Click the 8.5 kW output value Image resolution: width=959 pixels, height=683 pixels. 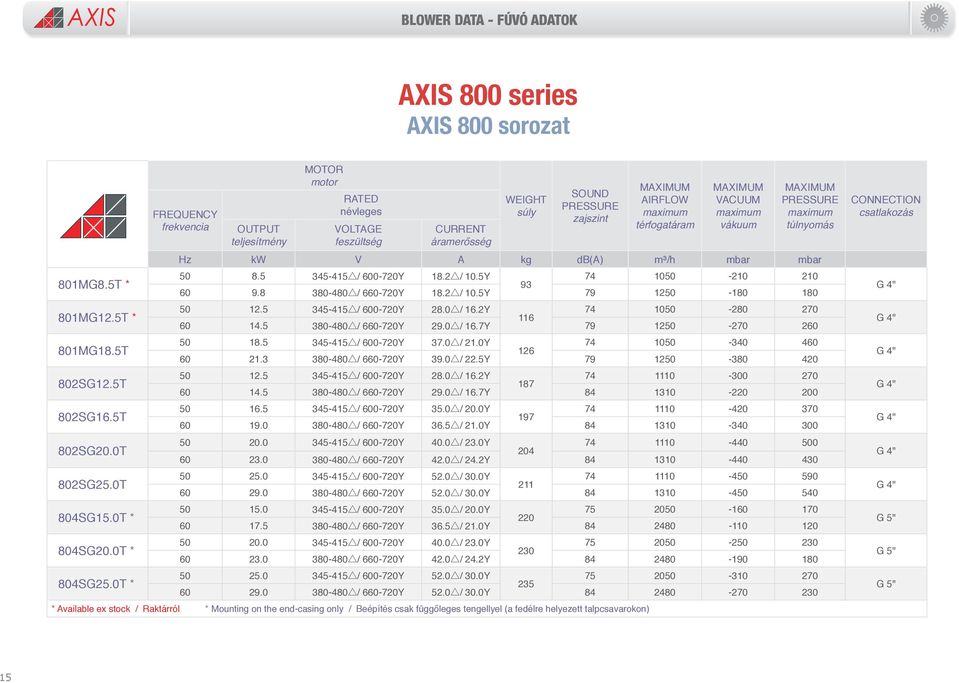(x=258, y=276)
